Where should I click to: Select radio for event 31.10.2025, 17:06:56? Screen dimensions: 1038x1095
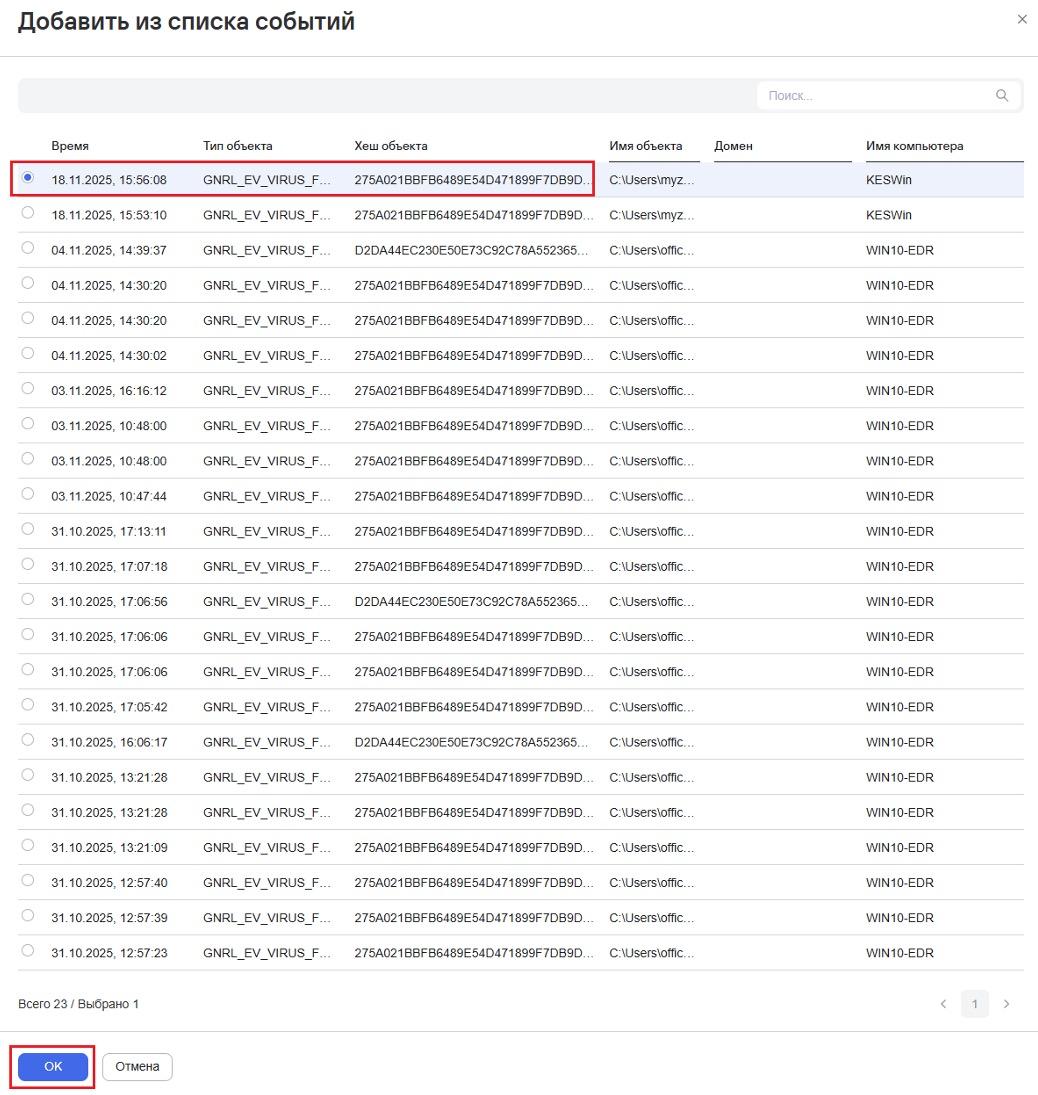click(x=27, y=598)
